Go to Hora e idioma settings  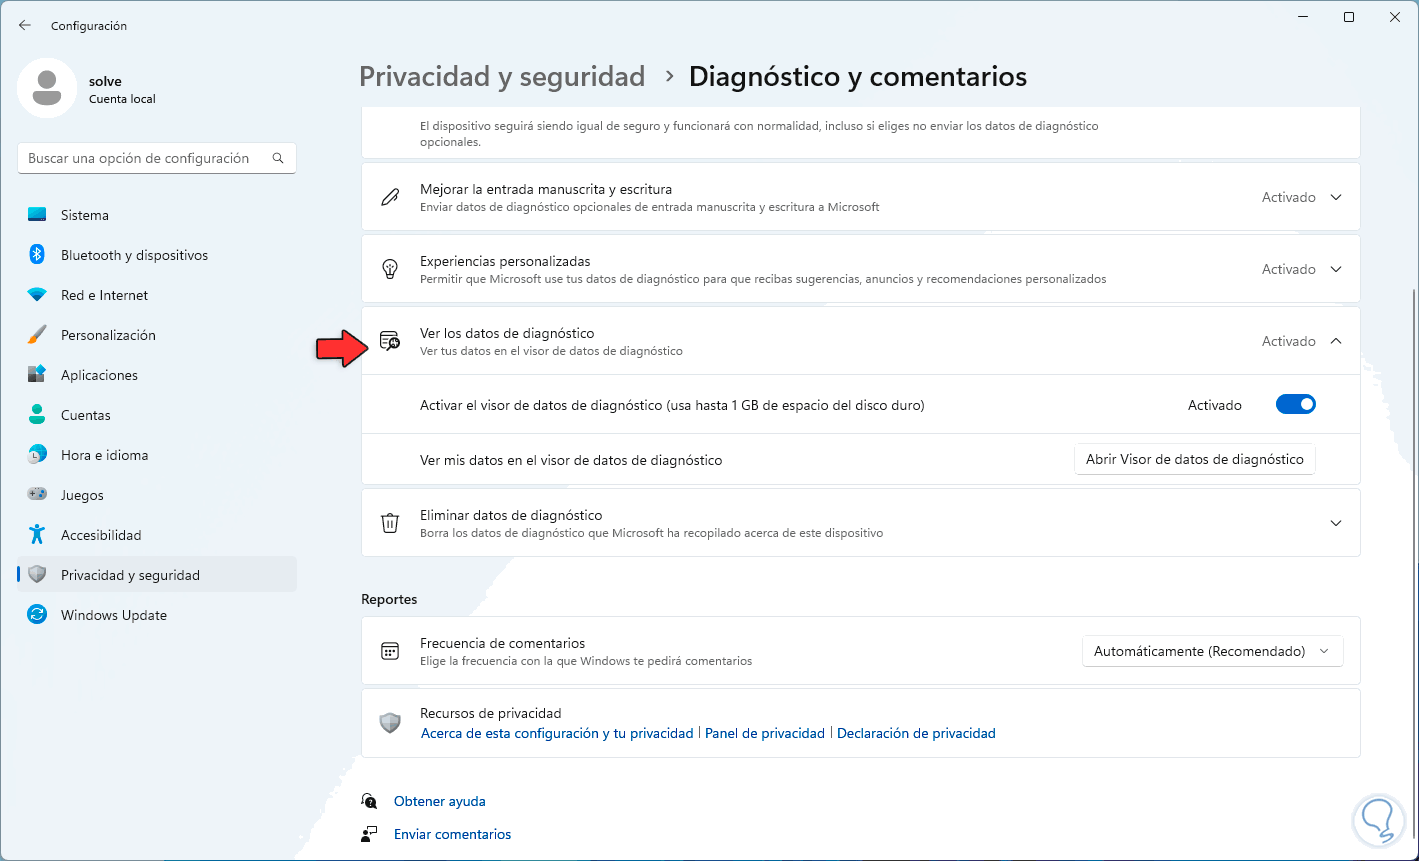(x=104, y=455)
